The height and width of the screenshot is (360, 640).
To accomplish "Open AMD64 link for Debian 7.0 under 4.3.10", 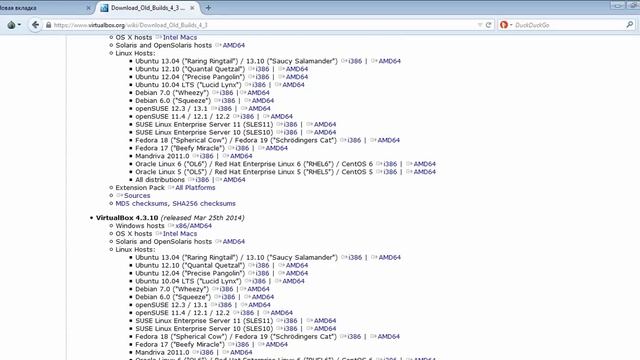I will coord(258,289).
